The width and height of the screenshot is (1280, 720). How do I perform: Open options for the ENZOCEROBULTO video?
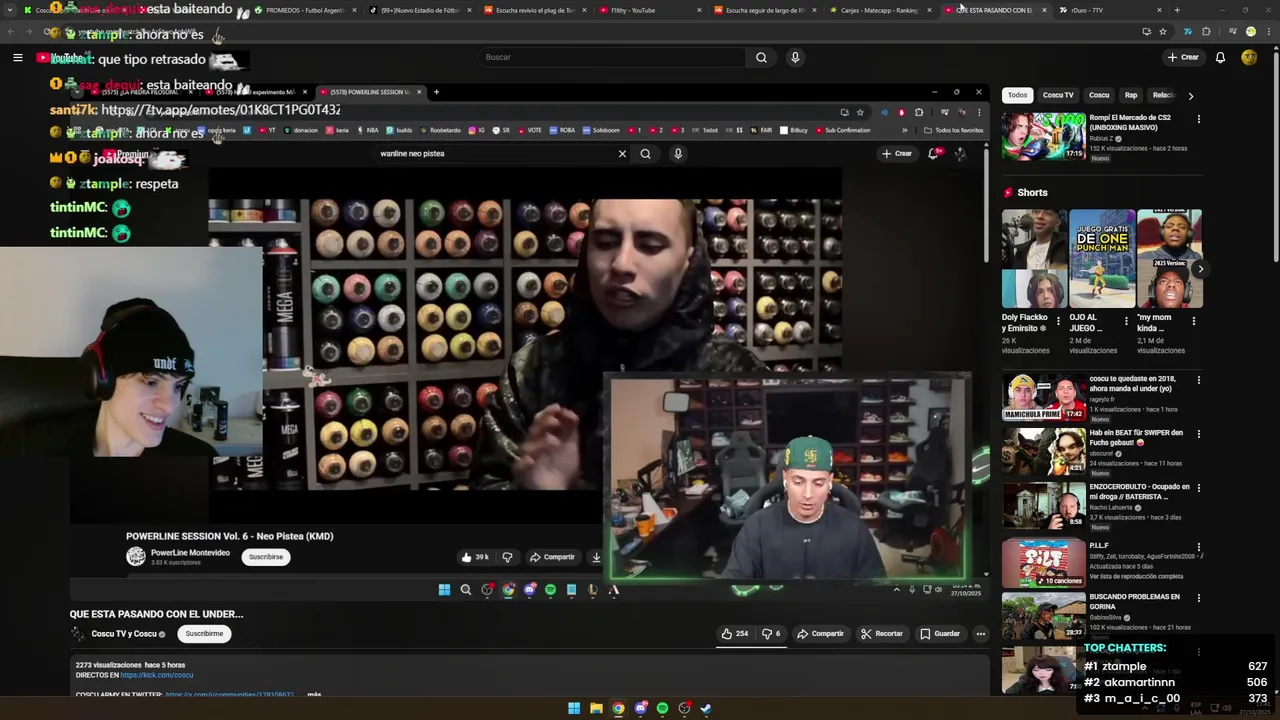click(x=1198, y=488)
